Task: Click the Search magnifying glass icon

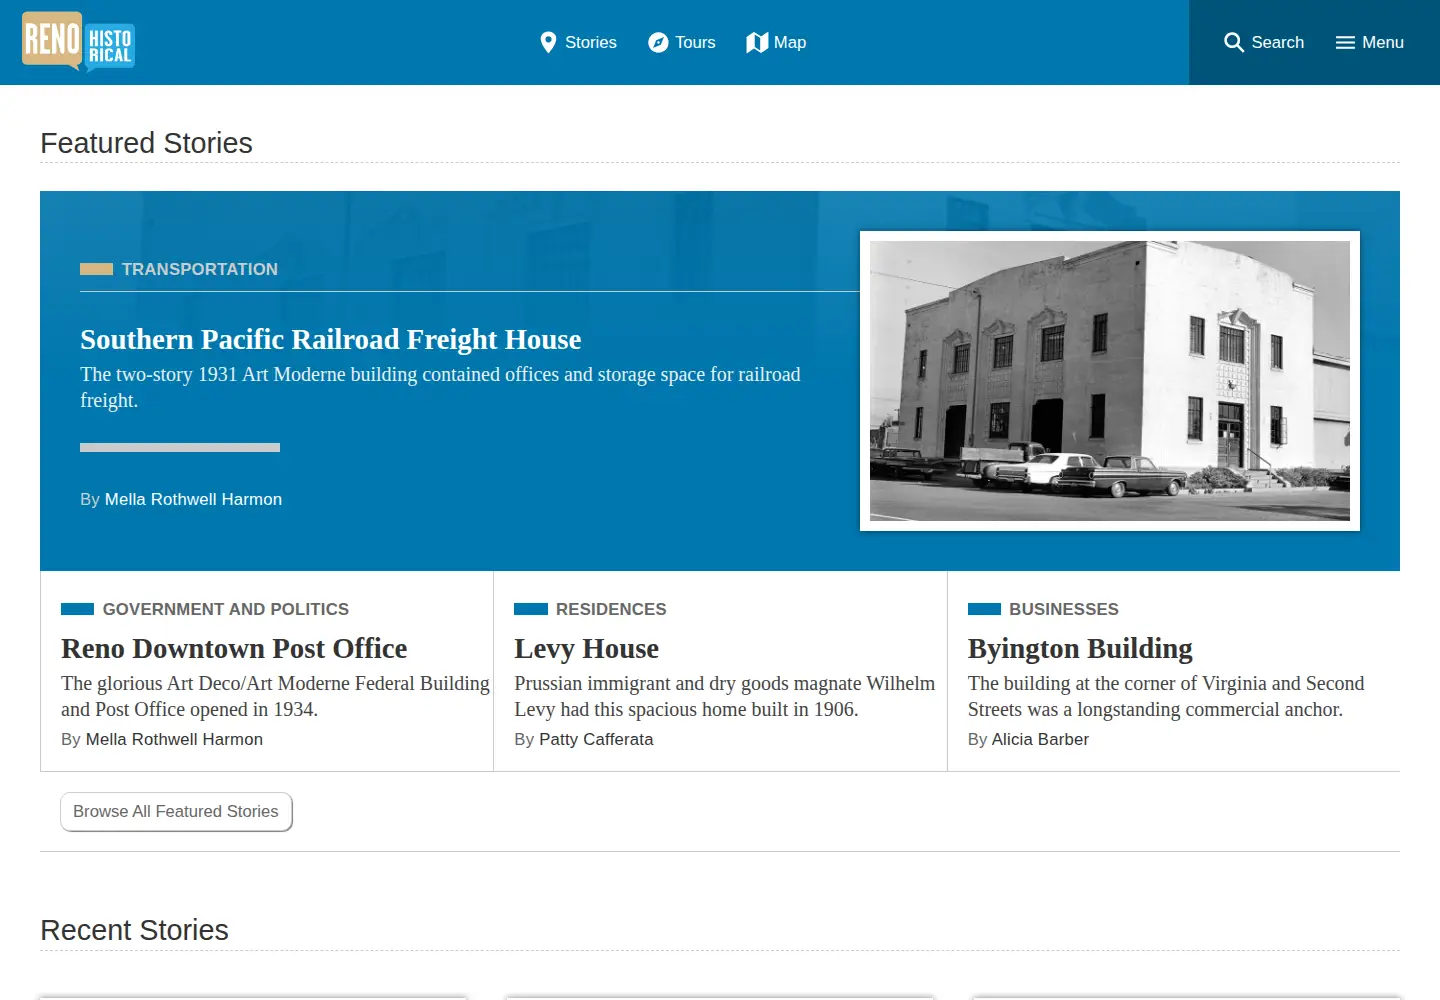Action: pyautogui.click(x=1234, y=42)
